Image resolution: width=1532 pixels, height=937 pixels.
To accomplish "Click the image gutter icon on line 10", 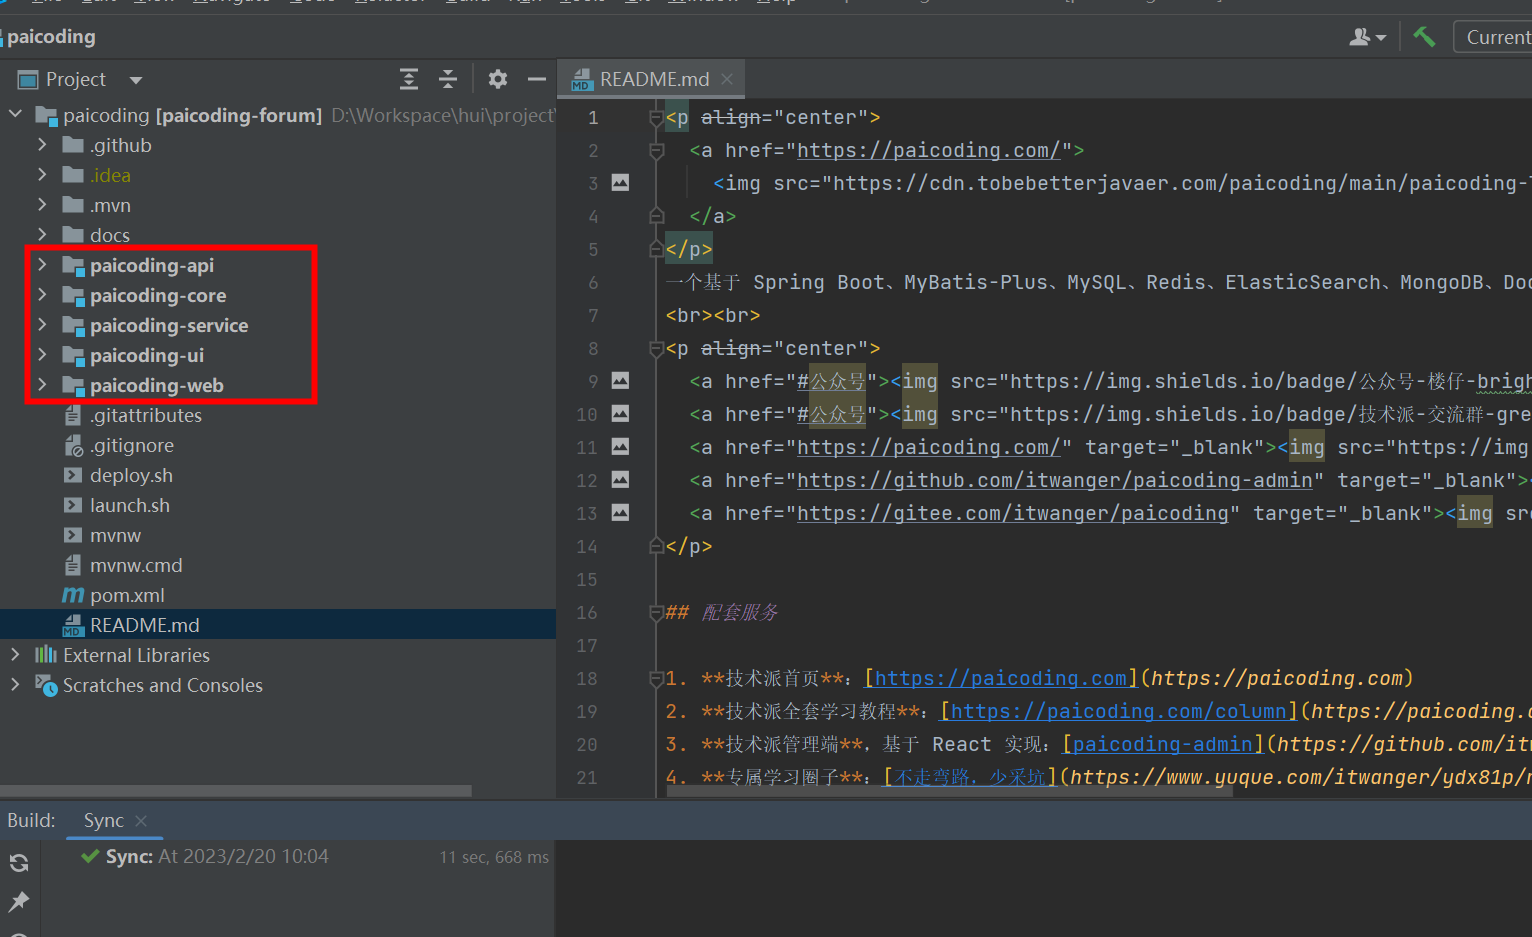I will point(621,414).
